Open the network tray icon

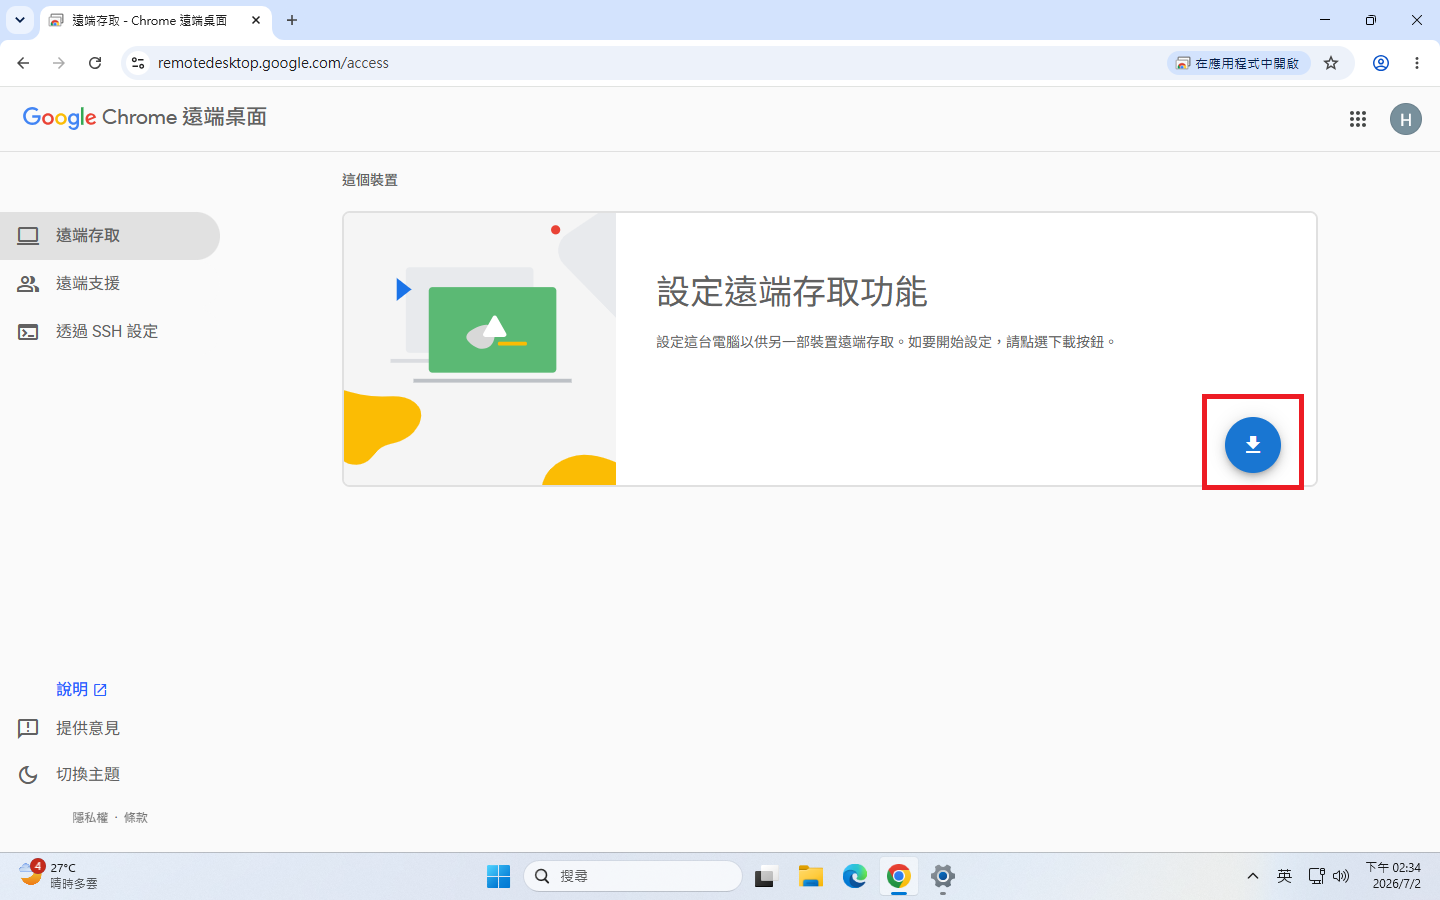[1316, 877]
